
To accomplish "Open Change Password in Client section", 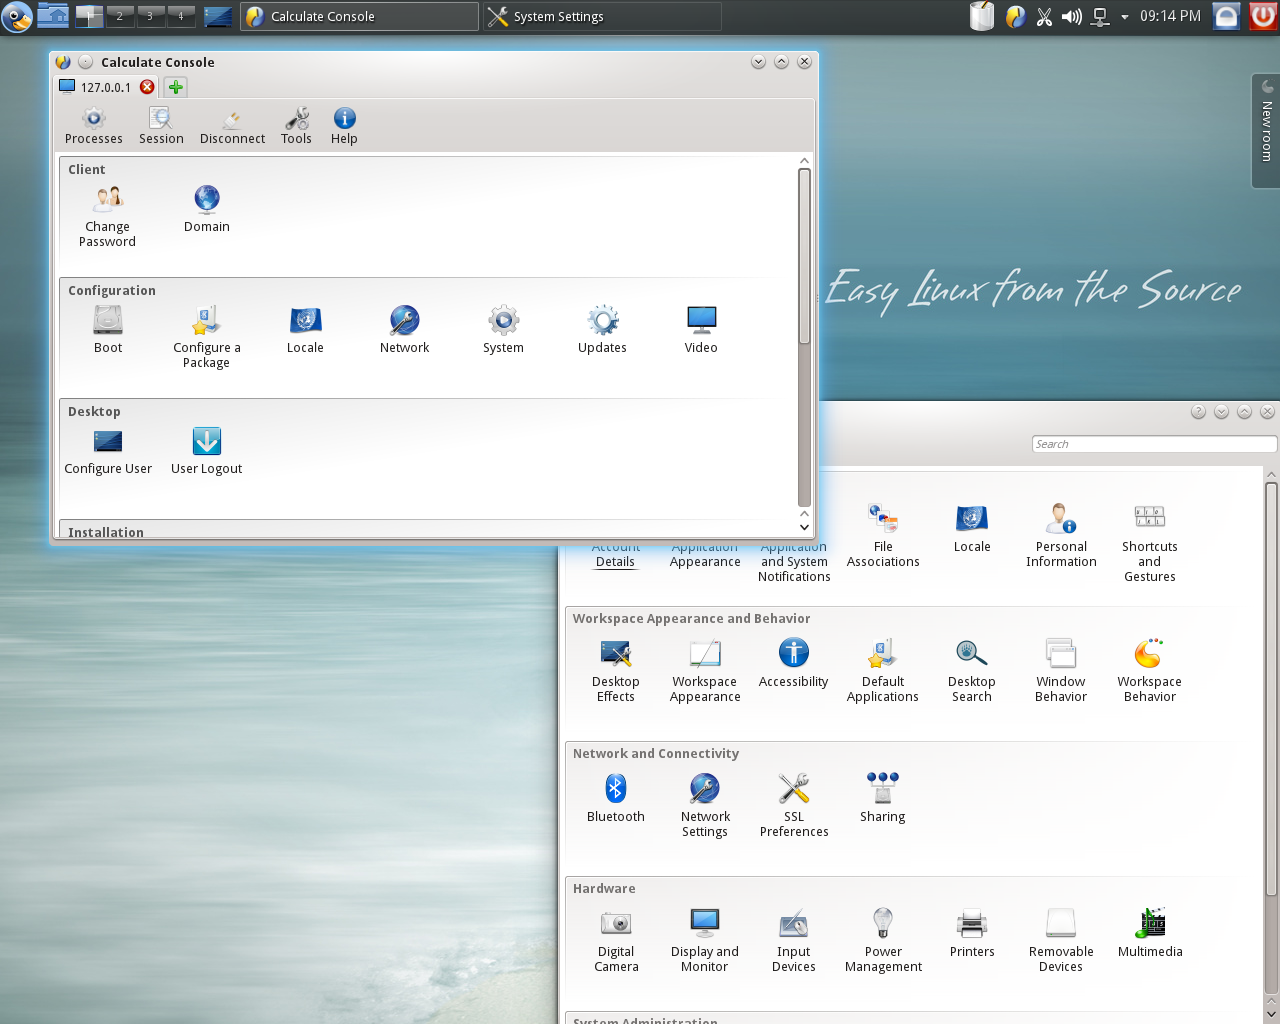I will click(x=107, y=216).
